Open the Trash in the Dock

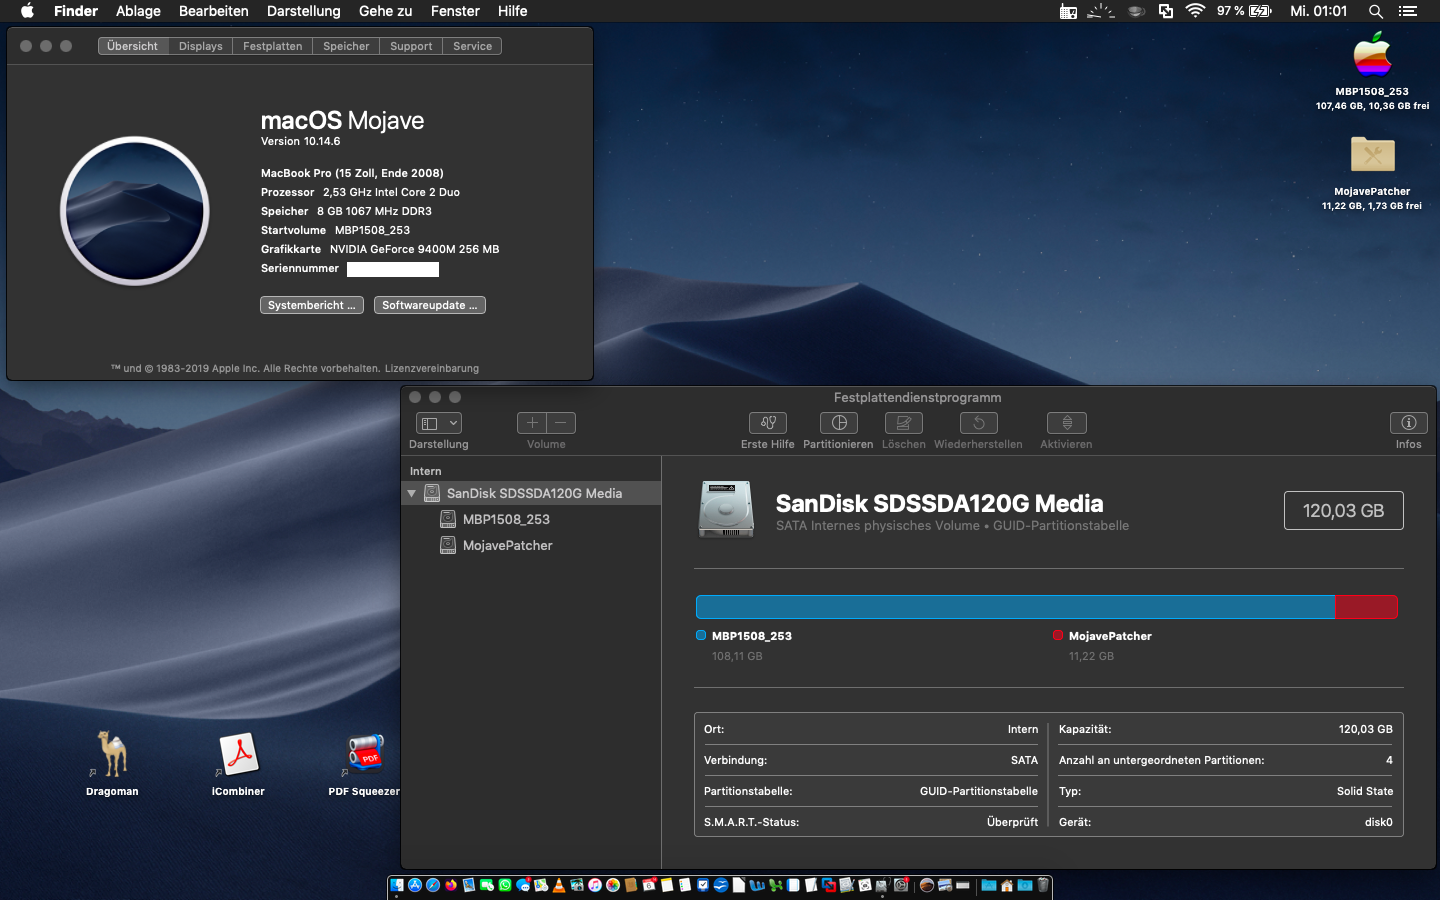[1043, 885]
